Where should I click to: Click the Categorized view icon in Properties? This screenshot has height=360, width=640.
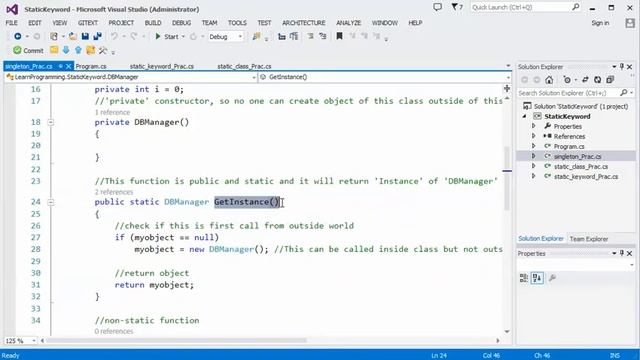click(x=524, y=278)
